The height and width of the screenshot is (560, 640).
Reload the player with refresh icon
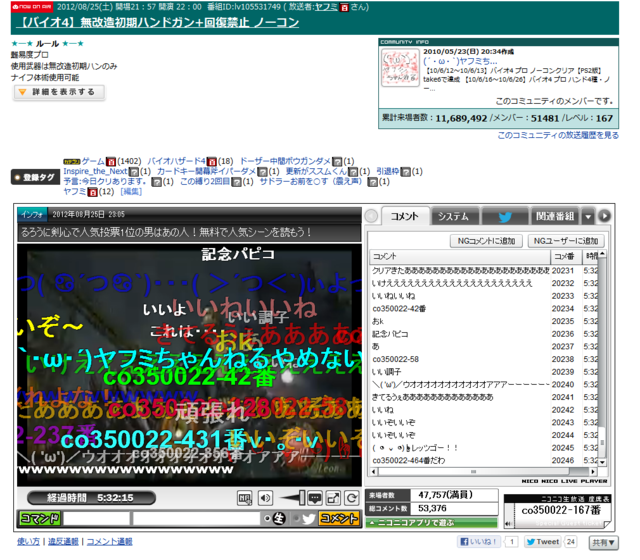tap(351, 498)
